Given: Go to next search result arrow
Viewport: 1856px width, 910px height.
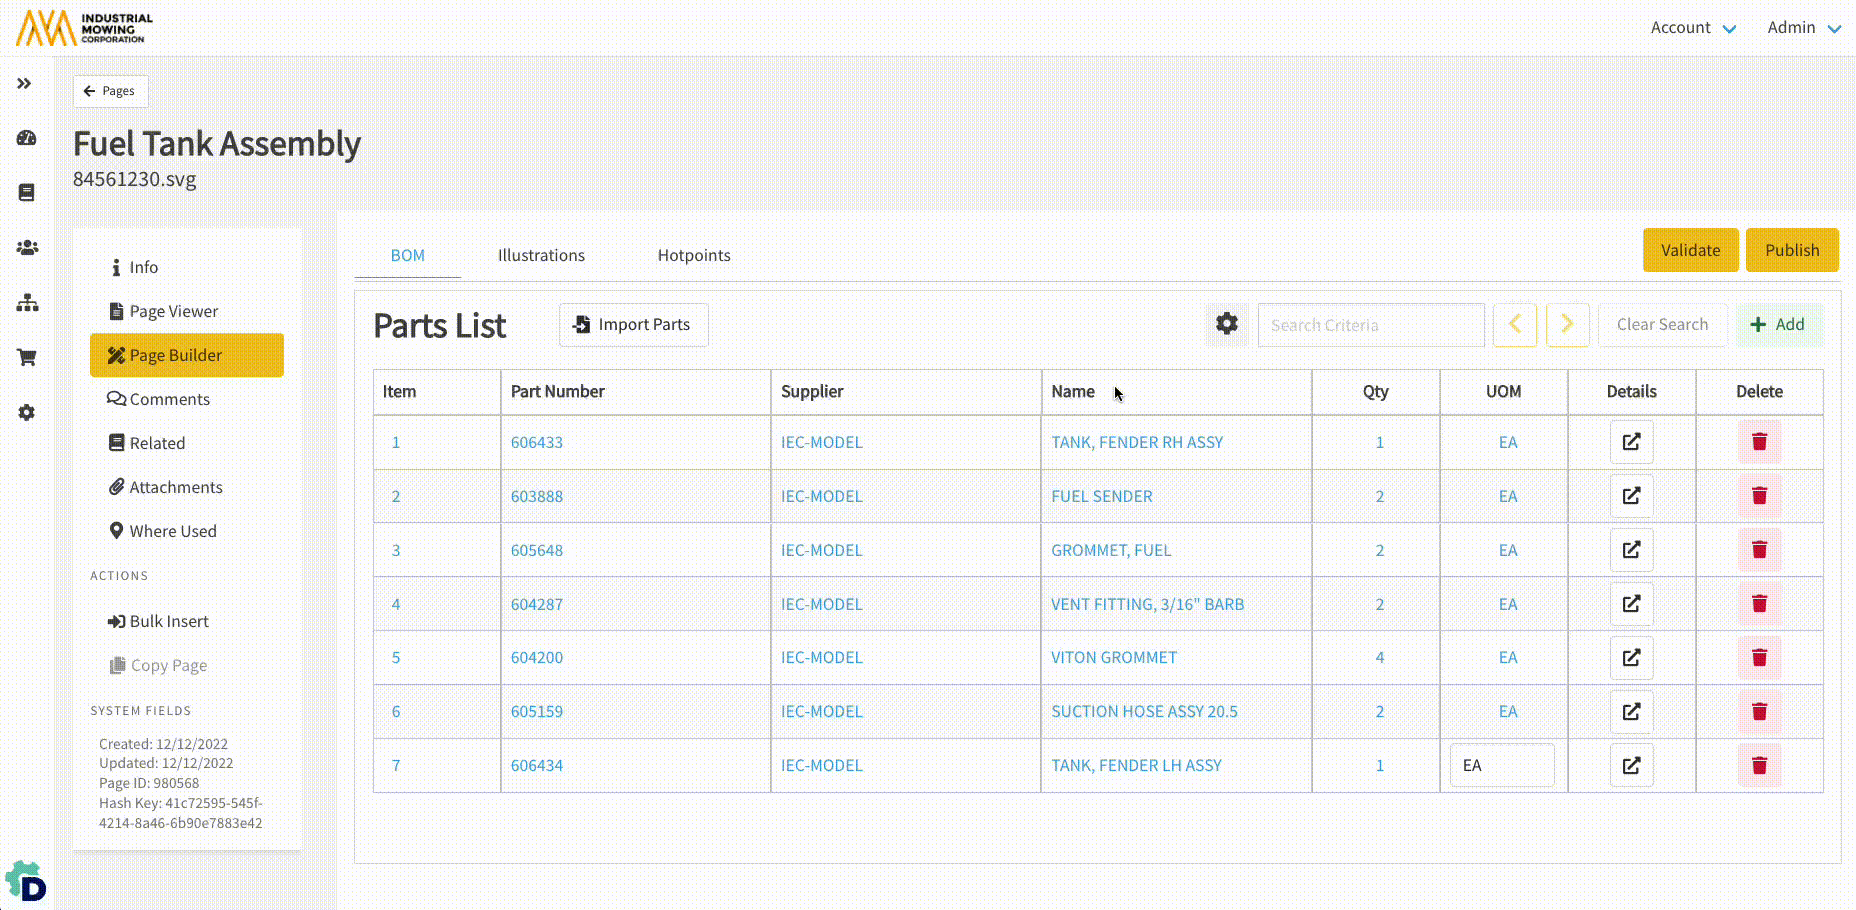Looking at the screenshot, I should pos(1567,325).
